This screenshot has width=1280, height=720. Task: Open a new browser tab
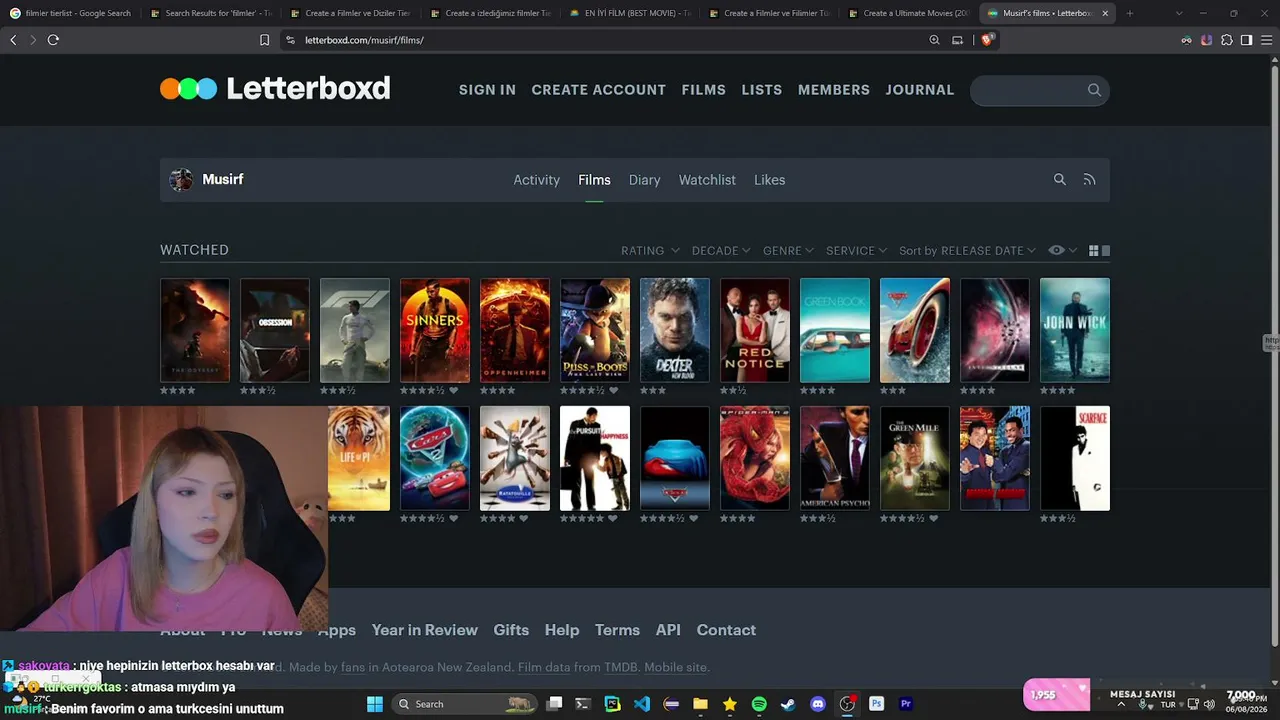(x=1129, y=13)
